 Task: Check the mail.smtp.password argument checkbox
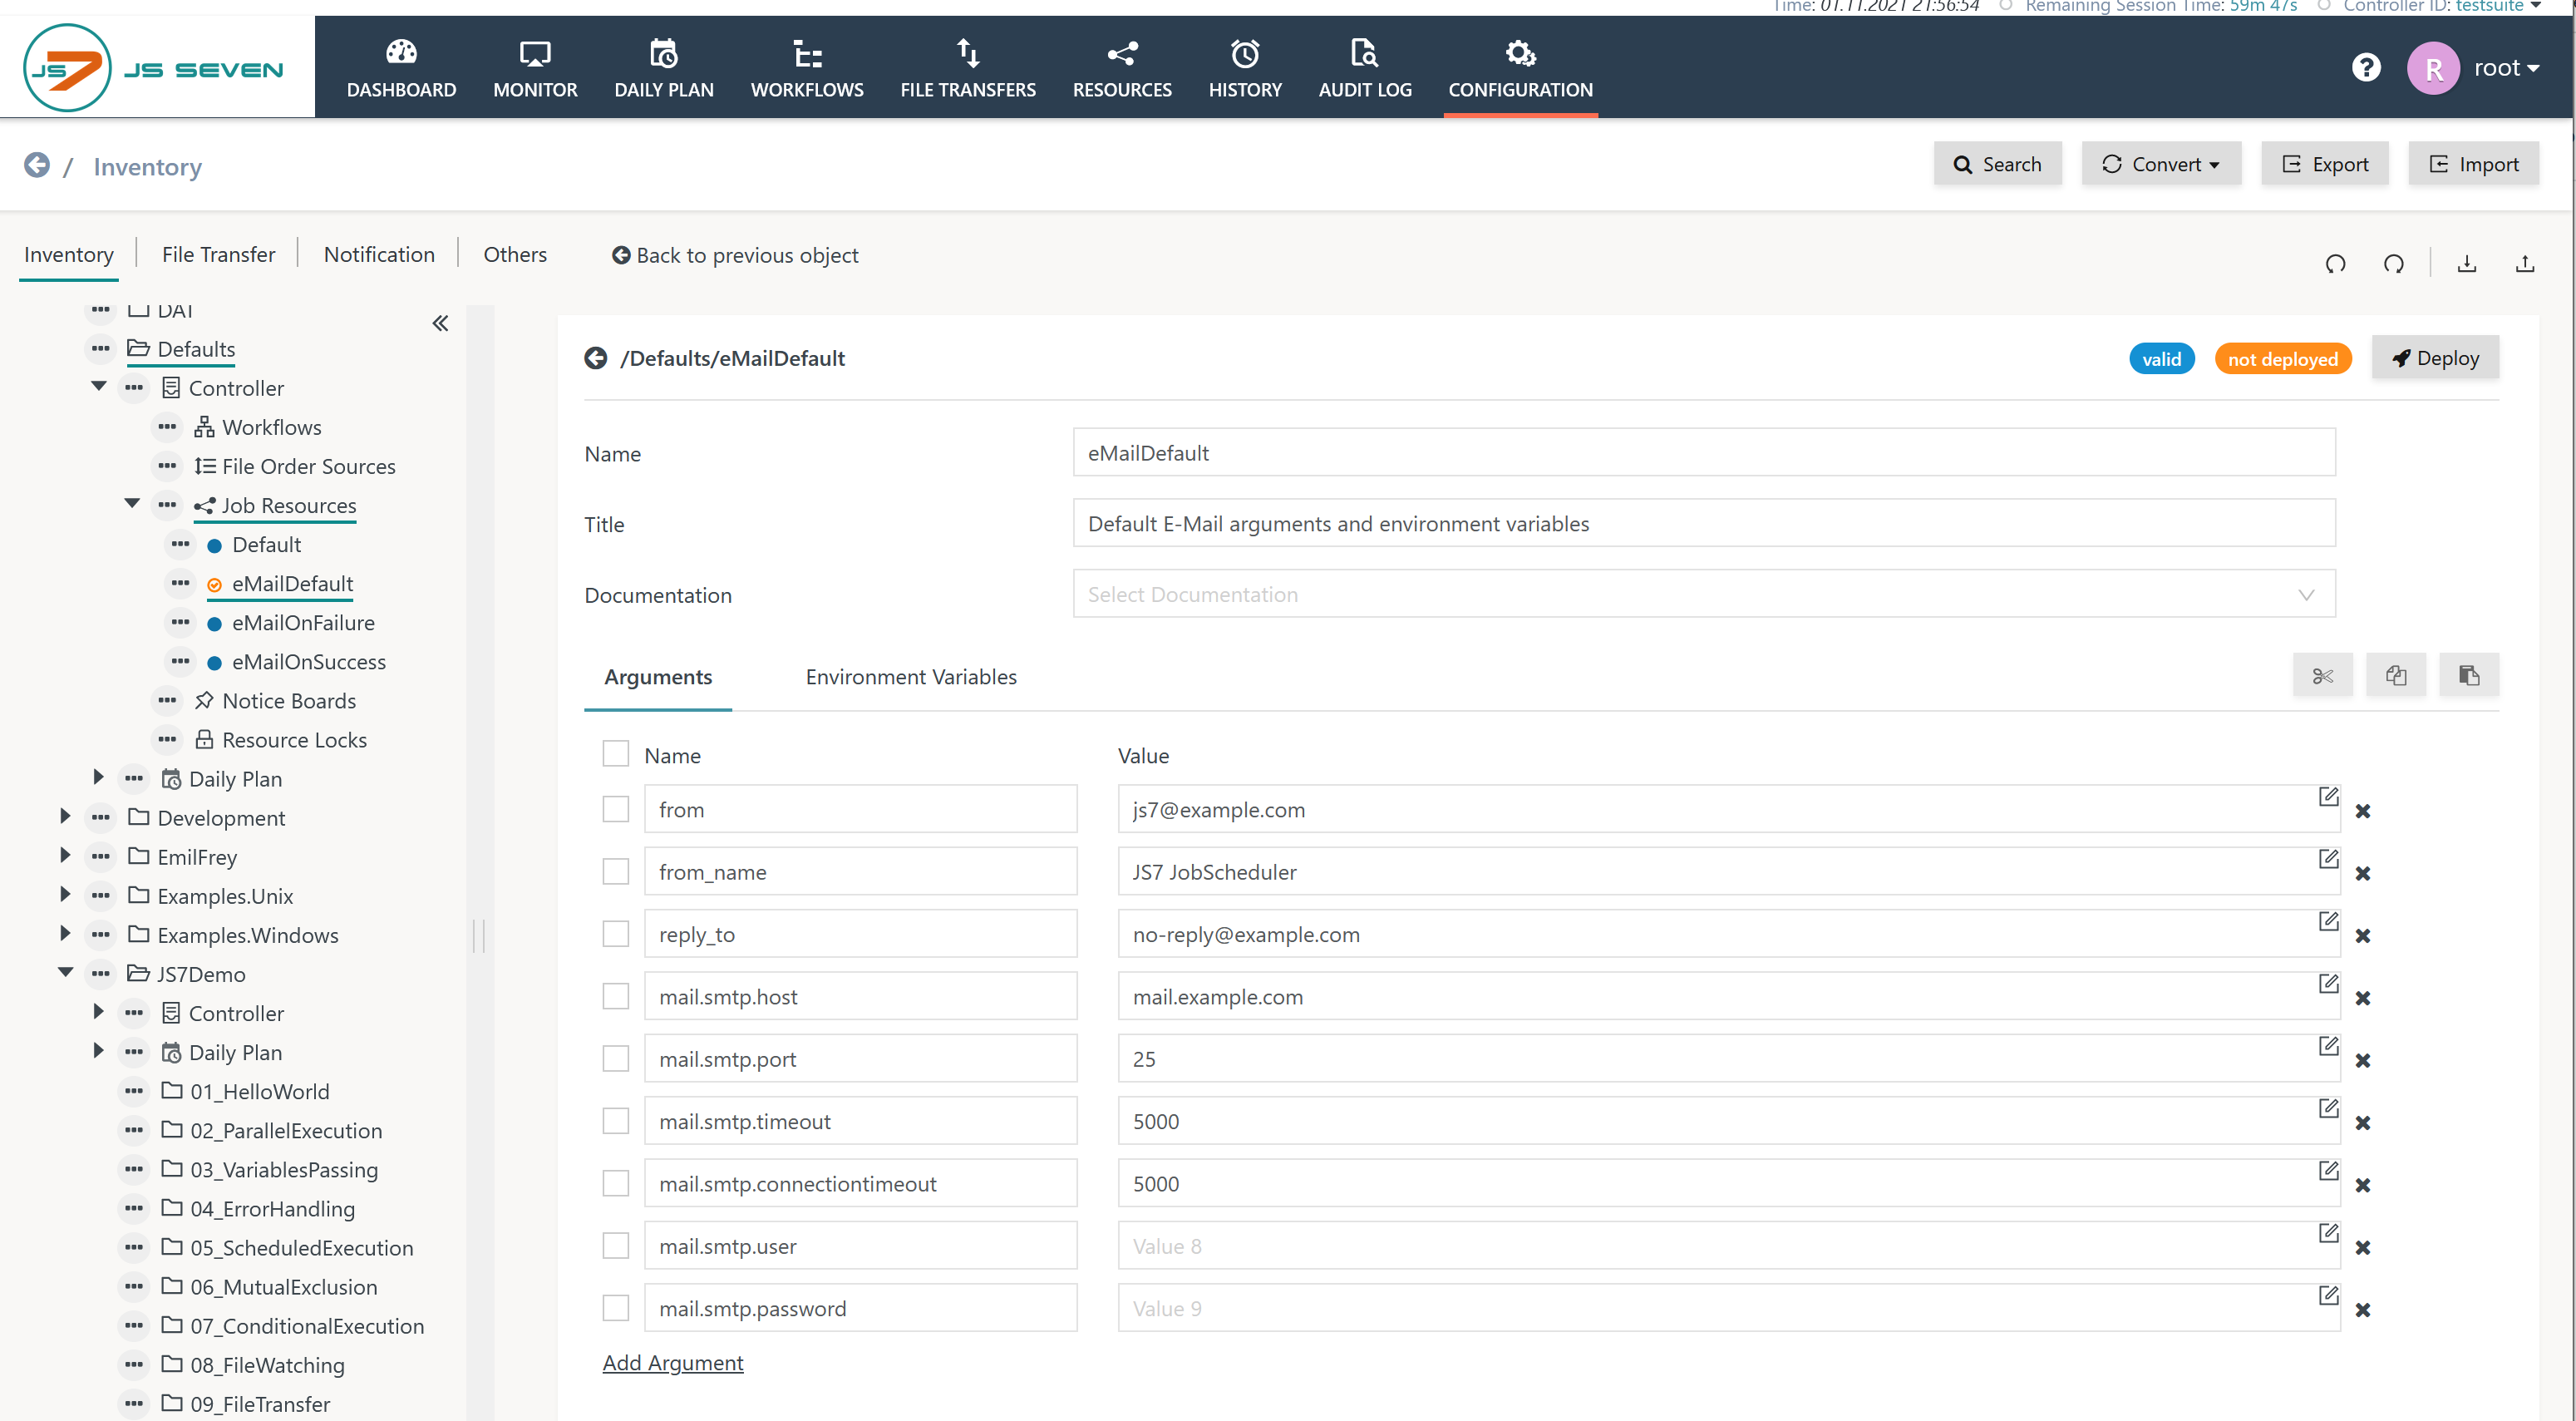pyautogui.click(x=616, y=1308)
